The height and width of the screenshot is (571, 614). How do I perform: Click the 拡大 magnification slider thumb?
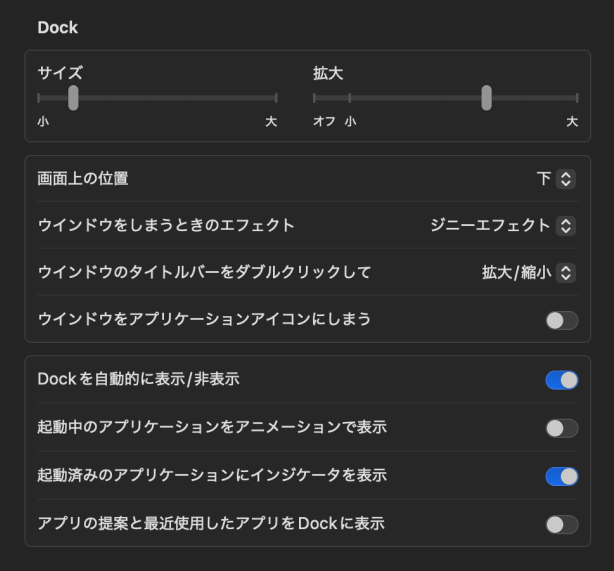click(x=486, y=98)
